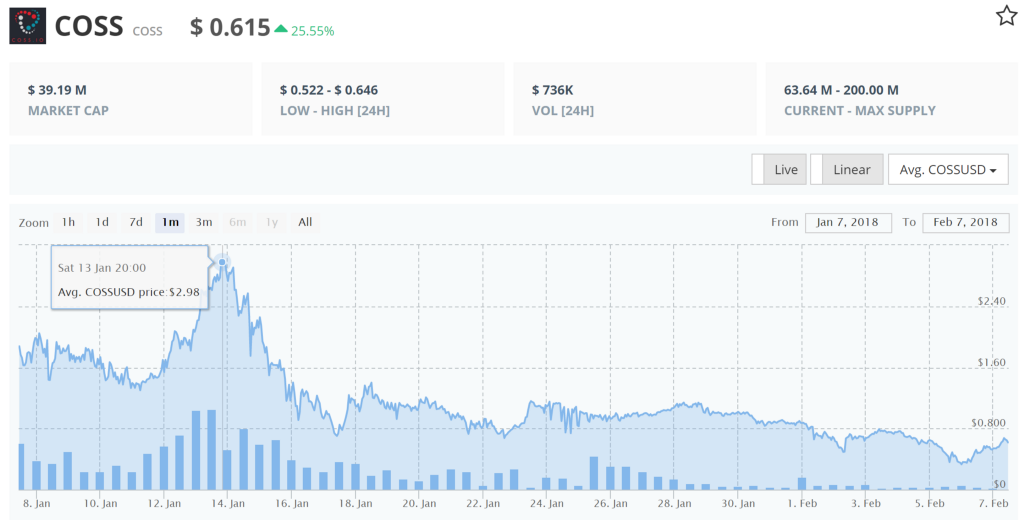1024x520 pixels.
Task: Click the VOL [24H] stat card
Action: point(634,99)
